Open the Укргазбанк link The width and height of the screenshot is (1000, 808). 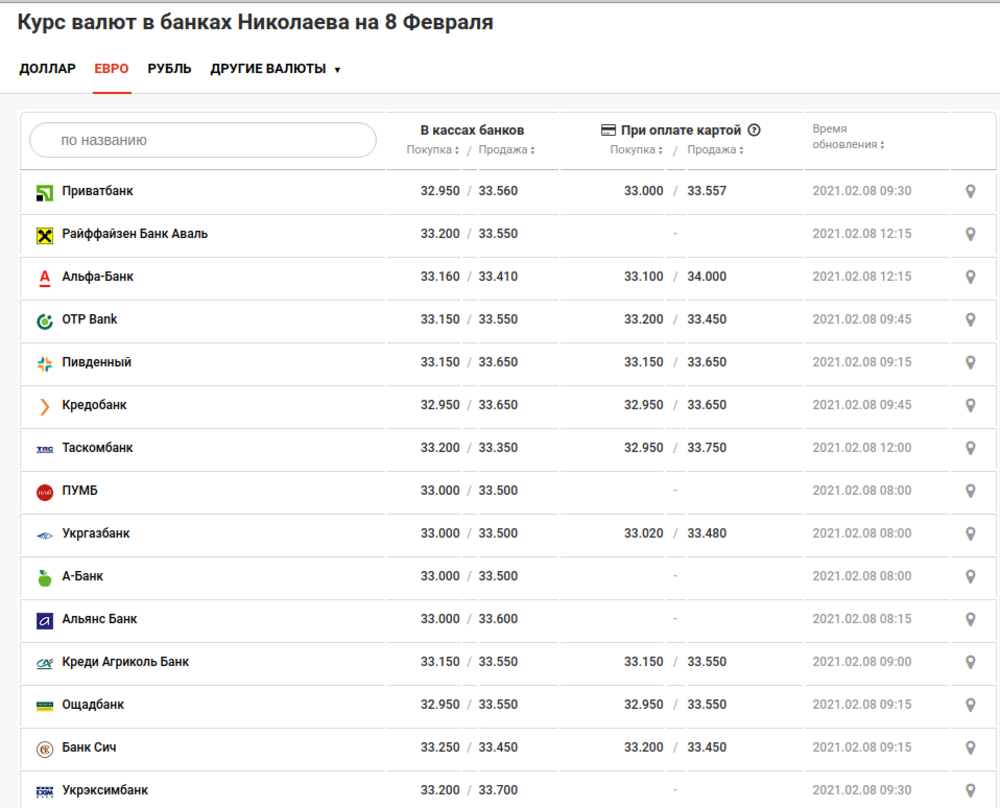point(96,533)
